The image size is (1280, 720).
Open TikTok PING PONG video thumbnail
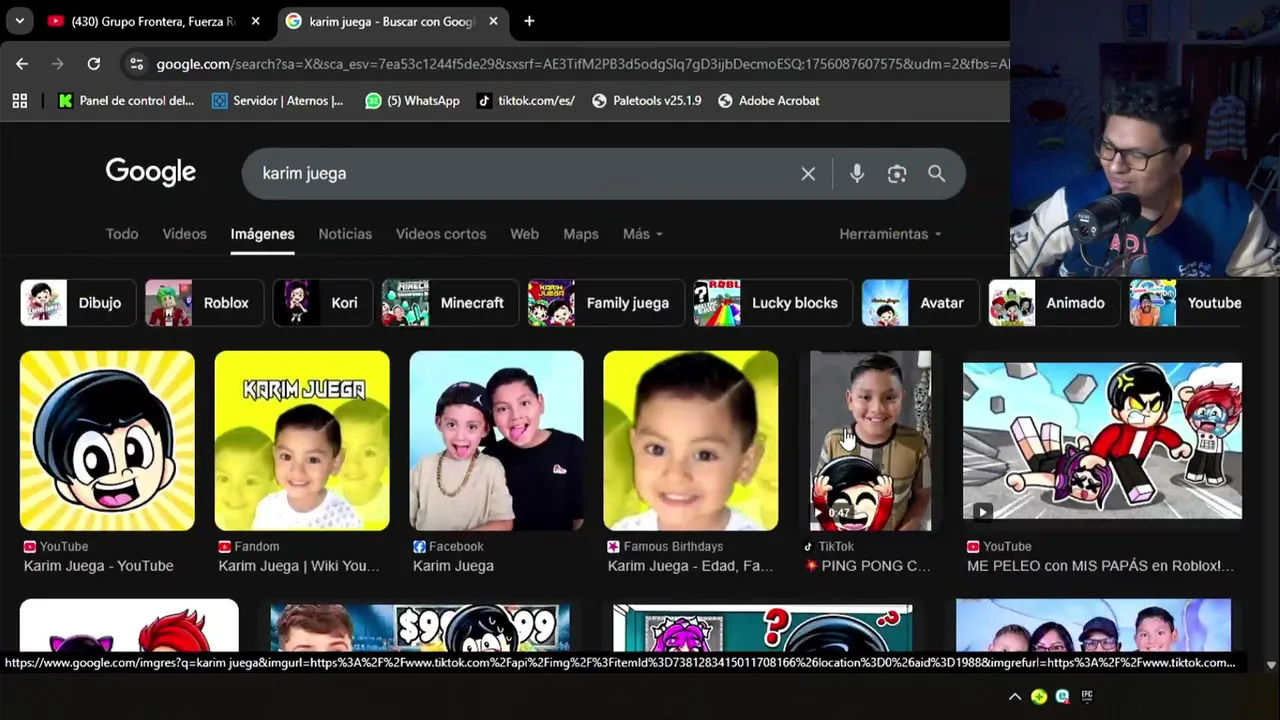(x=870, y=440)
